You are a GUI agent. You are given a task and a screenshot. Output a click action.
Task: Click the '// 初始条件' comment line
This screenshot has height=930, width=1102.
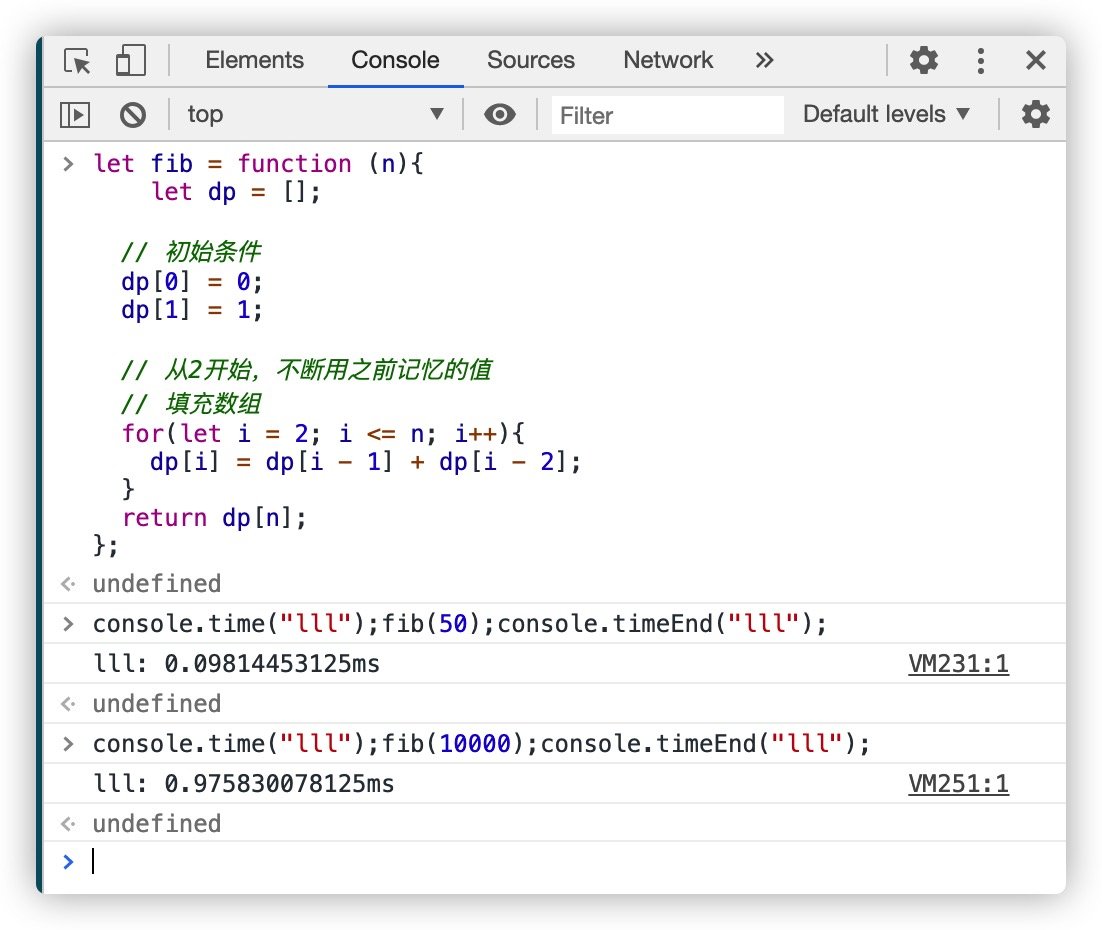191,251
